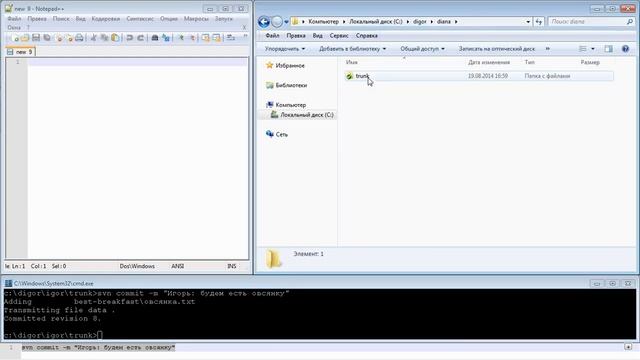Click the New file icon in Notepad++
Screen dimensions: 640x360
click(x=15, y=38)
